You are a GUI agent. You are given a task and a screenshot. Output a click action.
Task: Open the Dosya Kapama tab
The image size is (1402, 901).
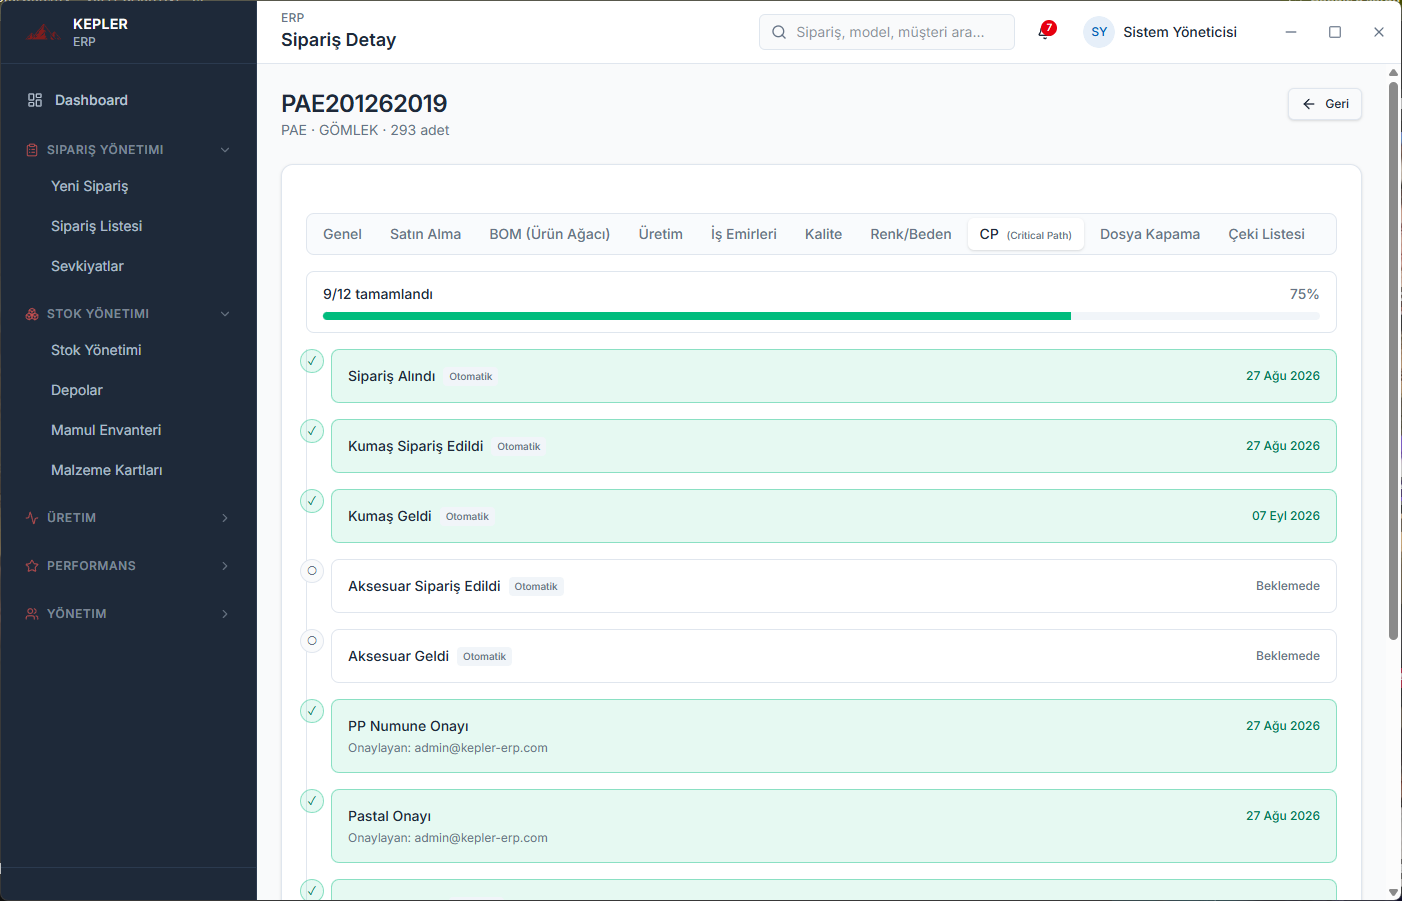click(1150, 234)
